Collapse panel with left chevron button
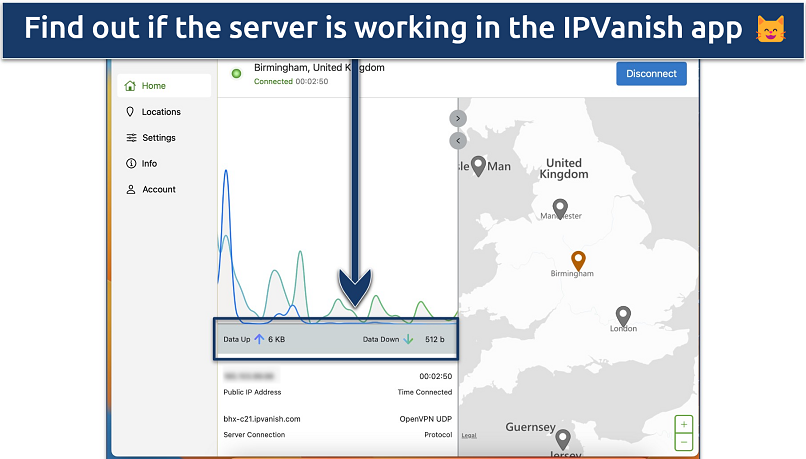Viewport: 806px width, 459px height. pos(458,141)
